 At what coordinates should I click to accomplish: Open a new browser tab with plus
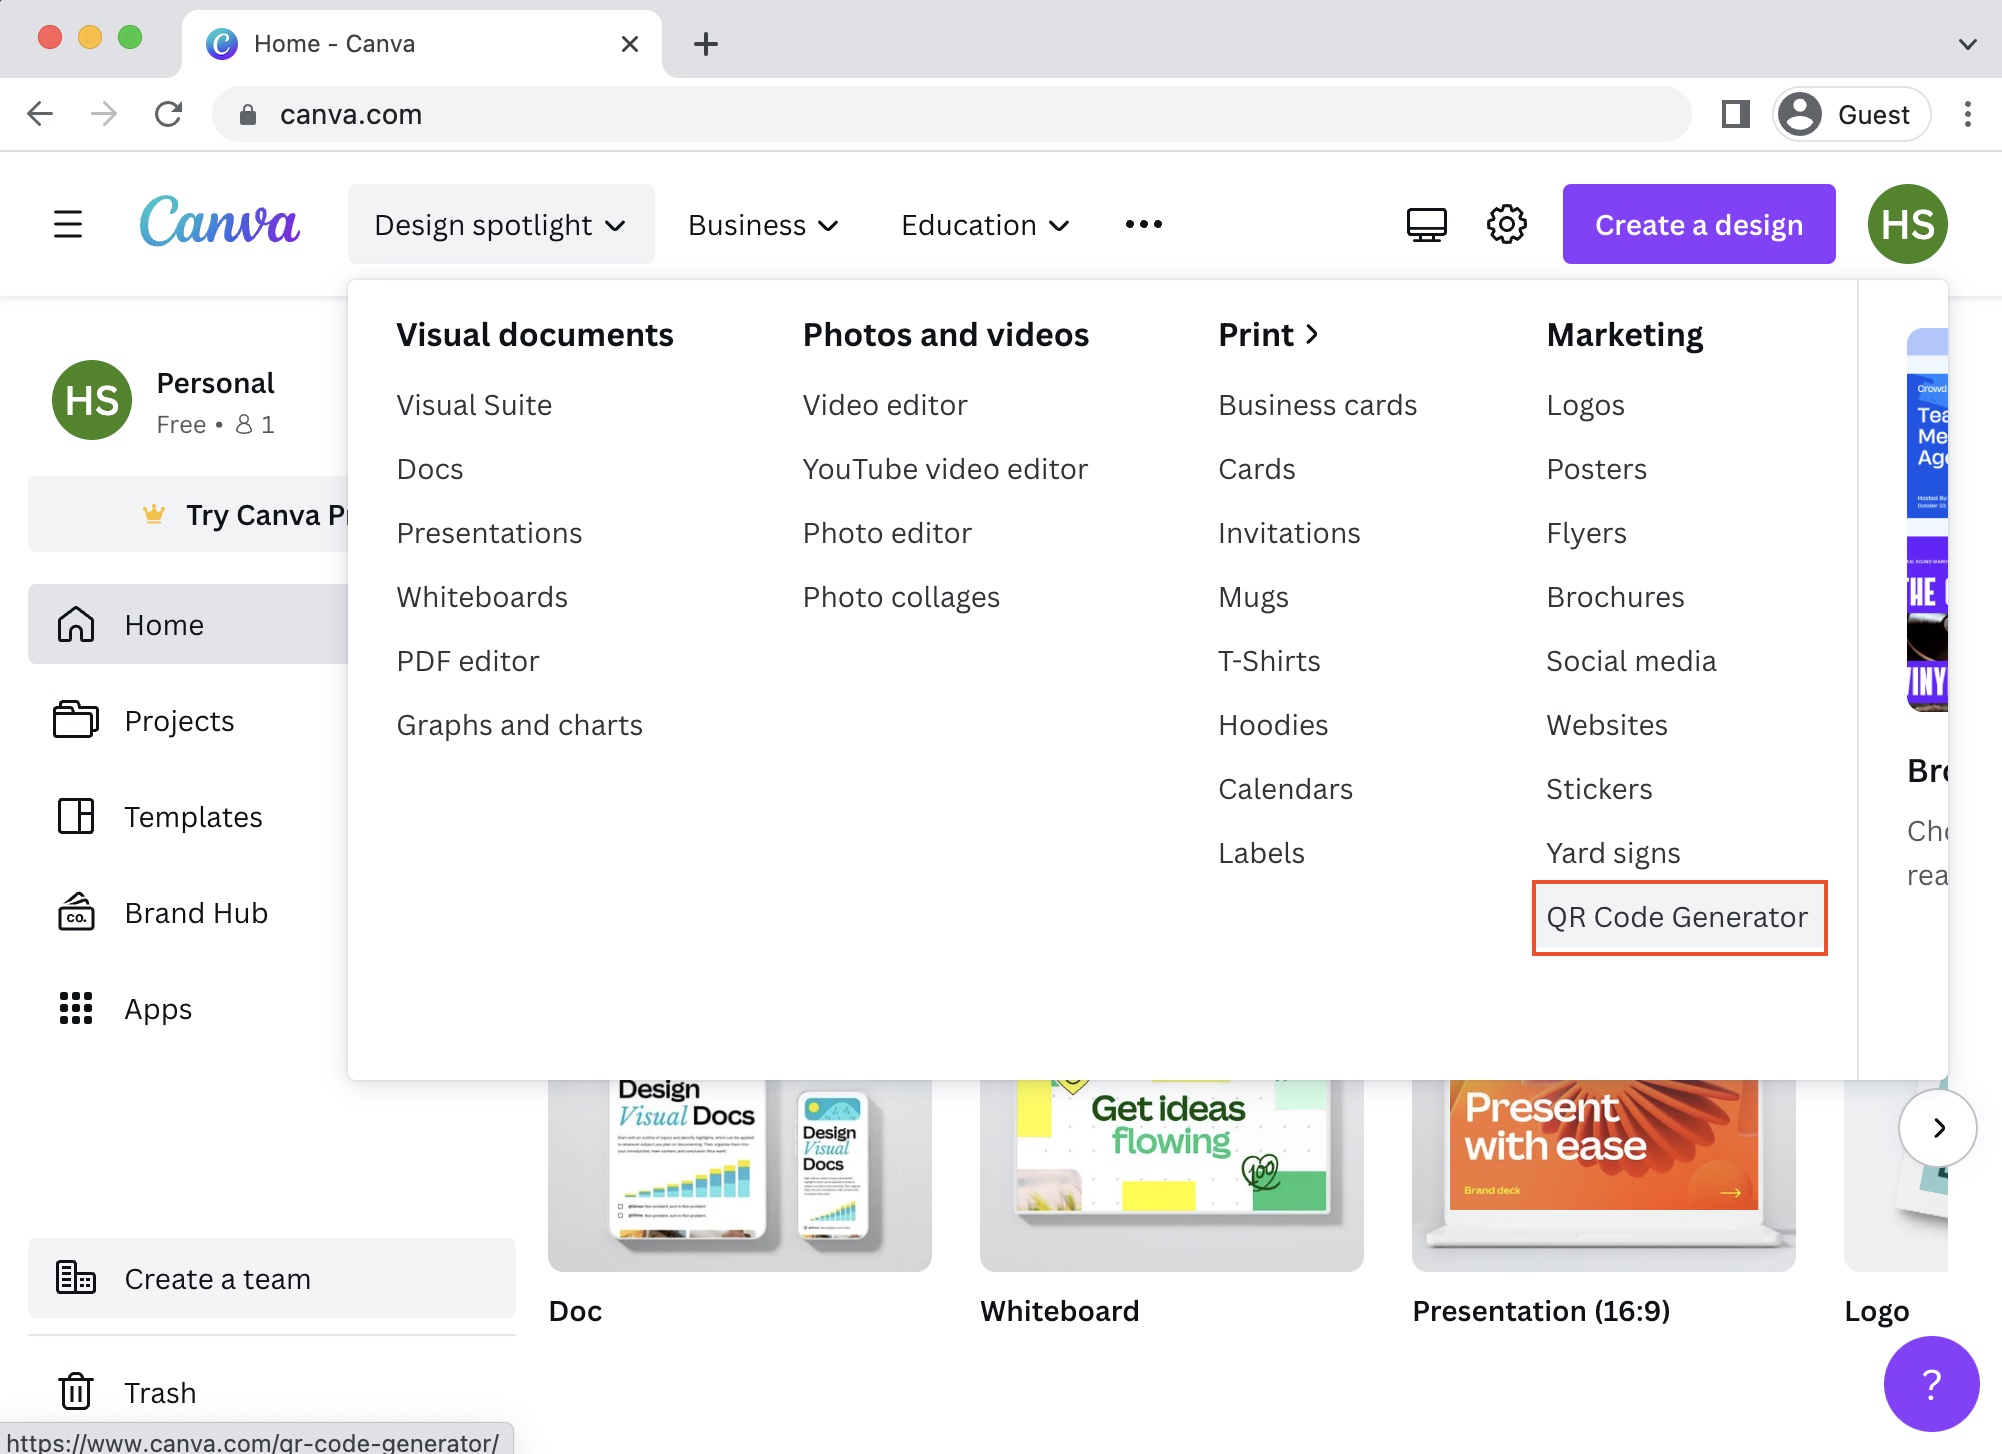[706, 44]
